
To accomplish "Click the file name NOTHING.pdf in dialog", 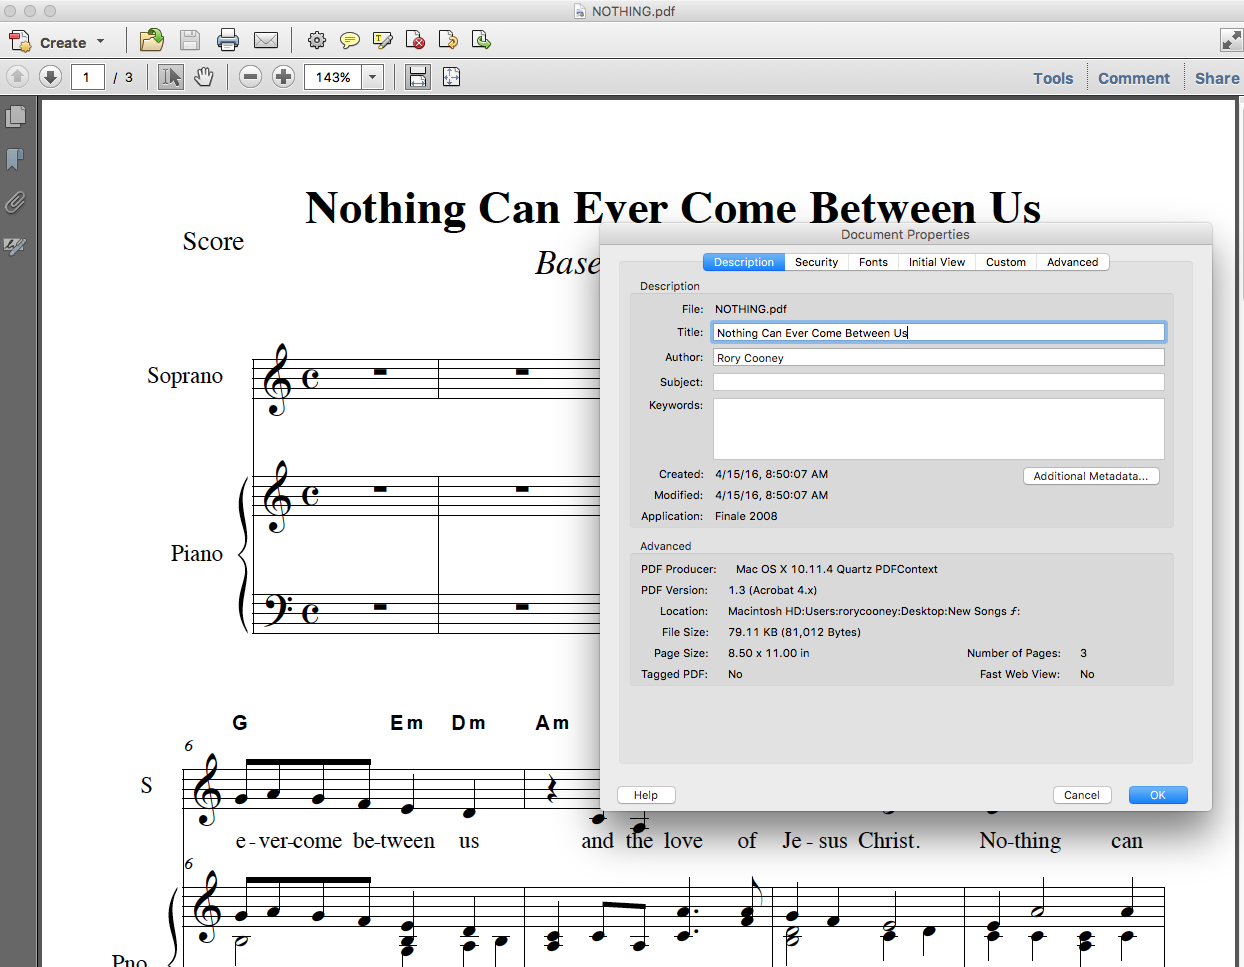I will [750, 309].
